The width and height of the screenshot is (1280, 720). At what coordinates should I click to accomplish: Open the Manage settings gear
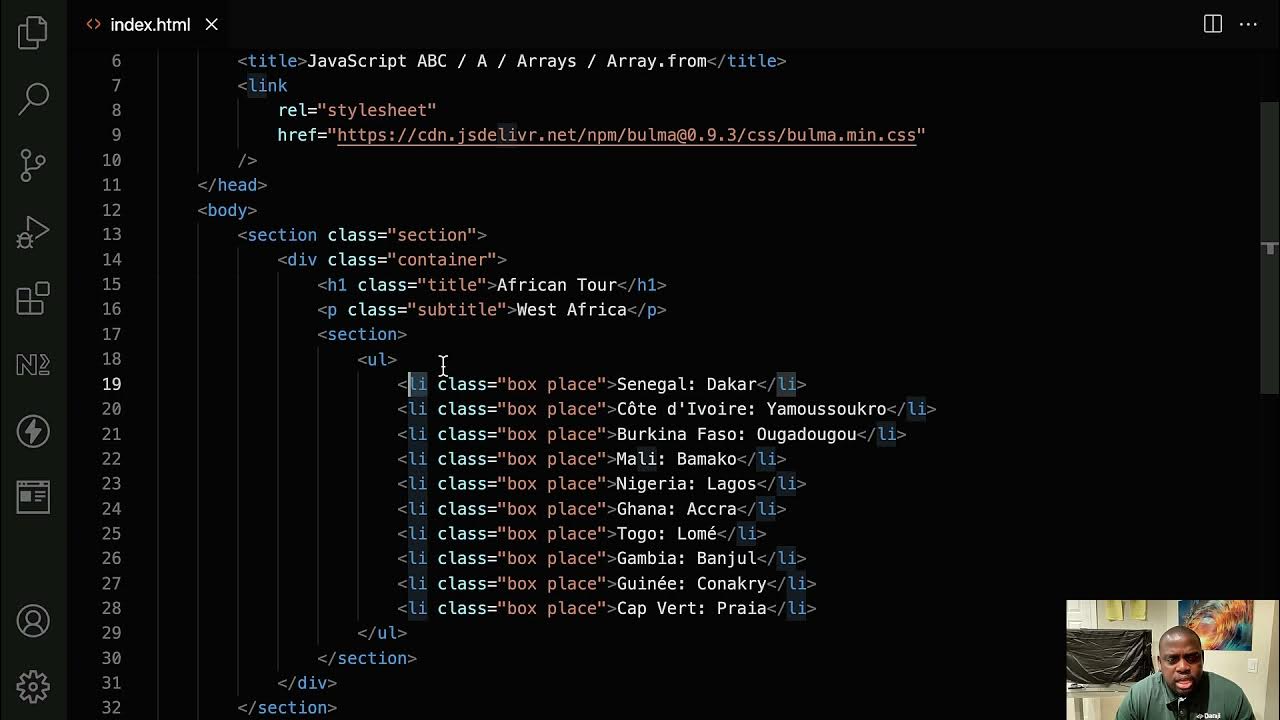tap(33, 687)
